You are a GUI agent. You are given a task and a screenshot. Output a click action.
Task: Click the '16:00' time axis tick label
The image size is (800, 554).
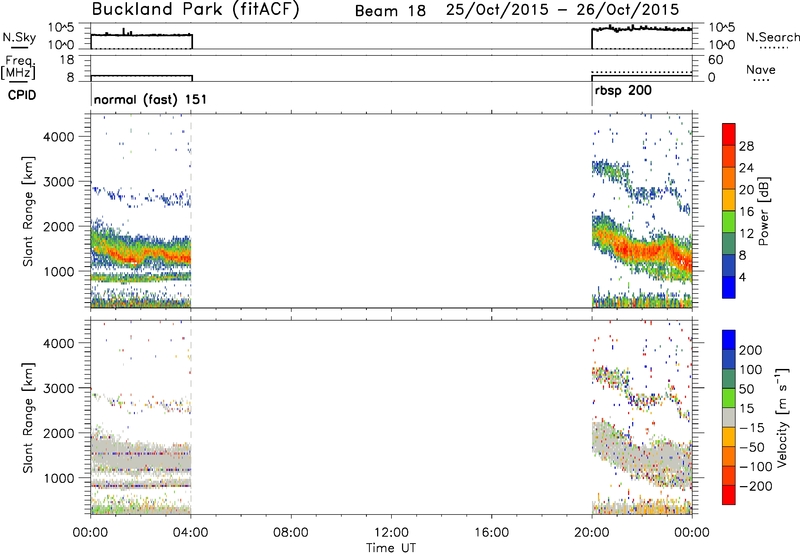click(491, 533)
